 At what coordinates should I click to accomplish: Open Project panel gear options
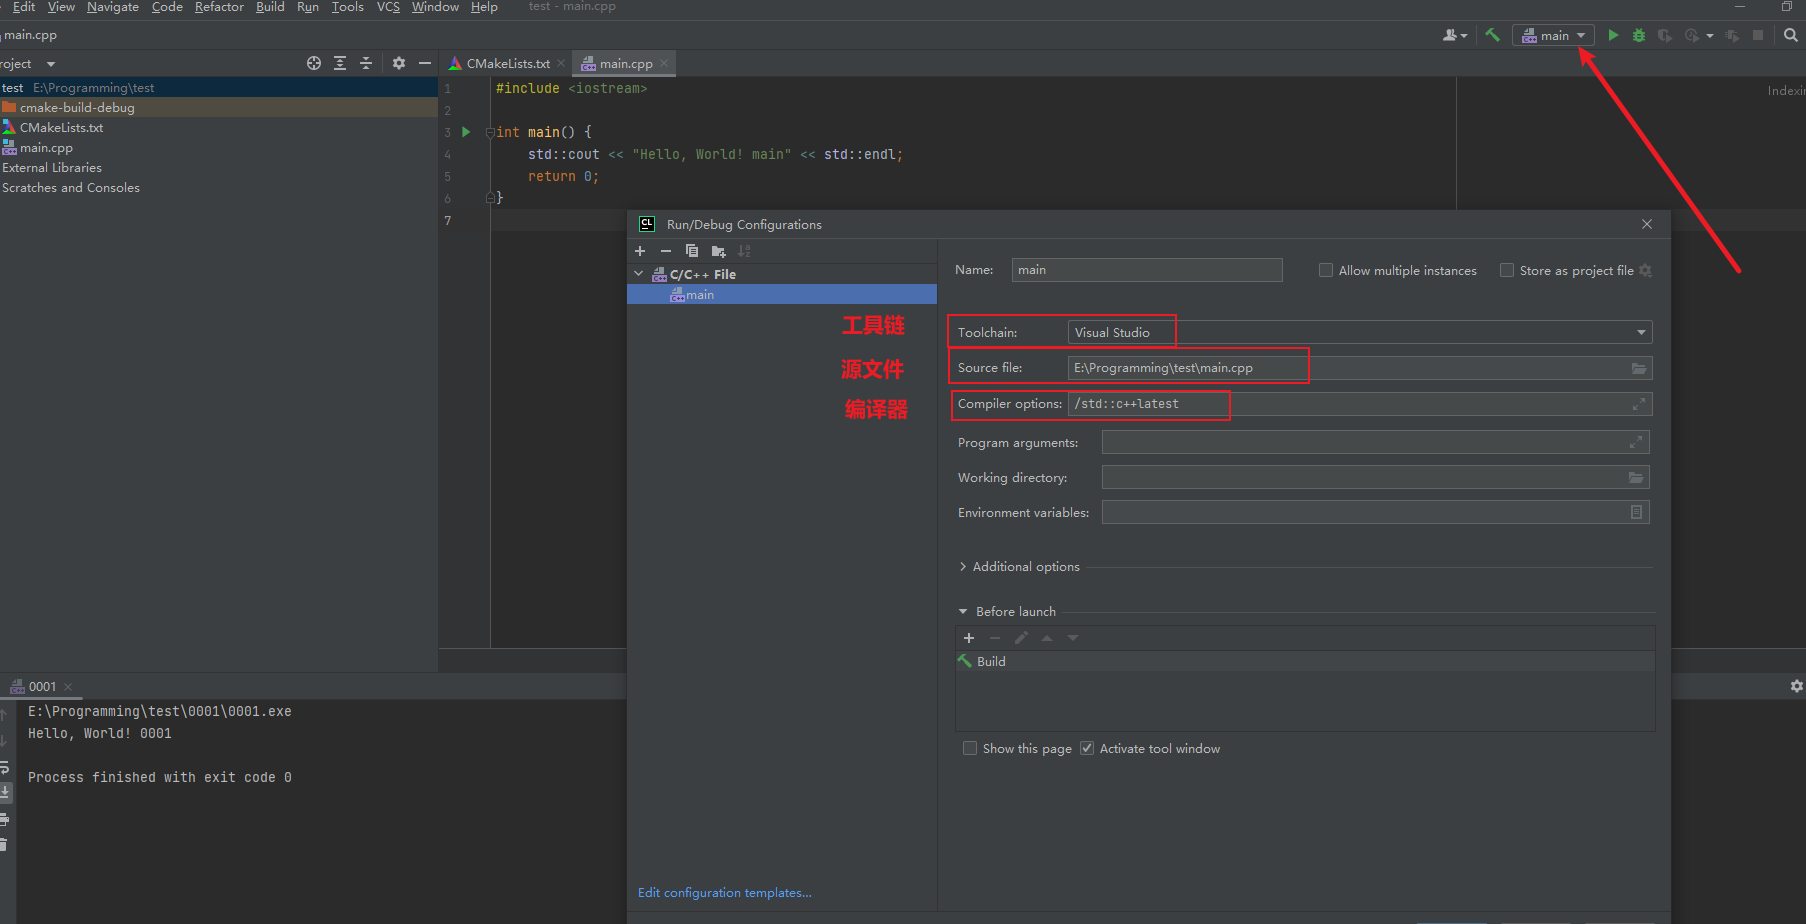click(x=399, y=63)
